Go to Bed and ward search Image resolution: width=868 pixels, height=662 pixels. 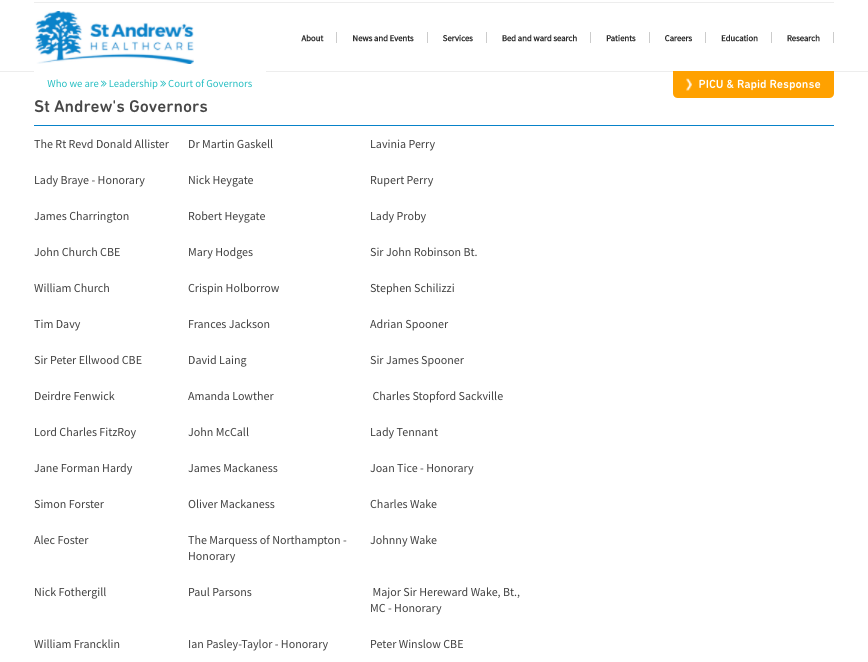(x=539, y=39)
